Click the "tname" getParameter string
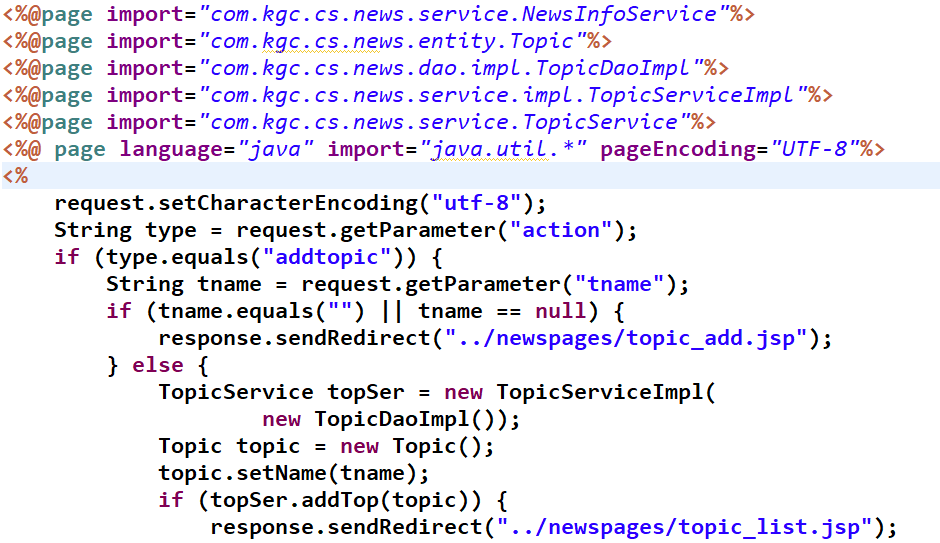Viewport: 940px width, 543px height. click(x=626, y=285)
